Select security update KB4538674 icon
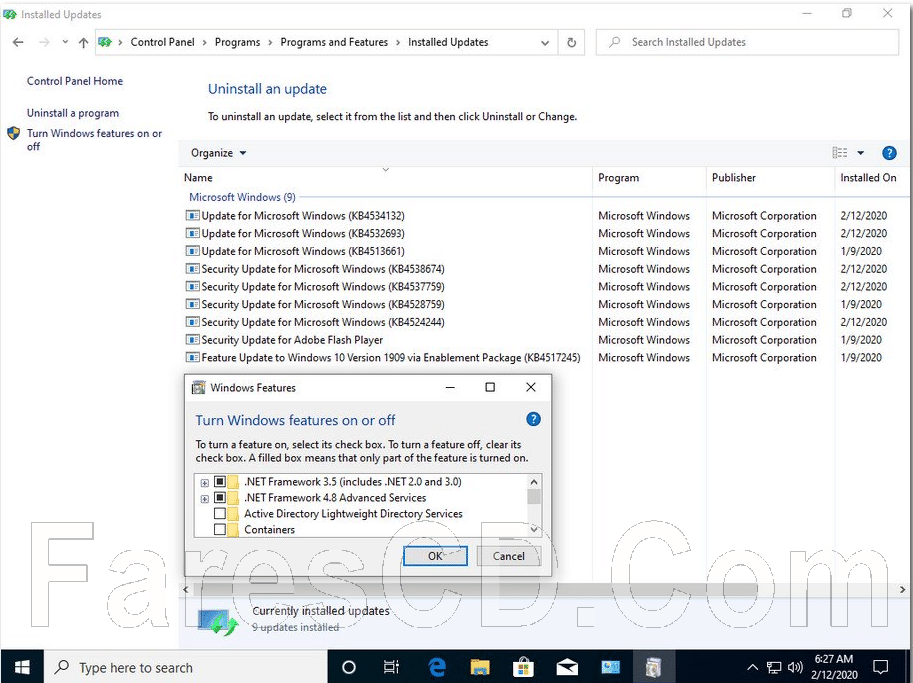The image size is (913, 683). click(192, 268)
